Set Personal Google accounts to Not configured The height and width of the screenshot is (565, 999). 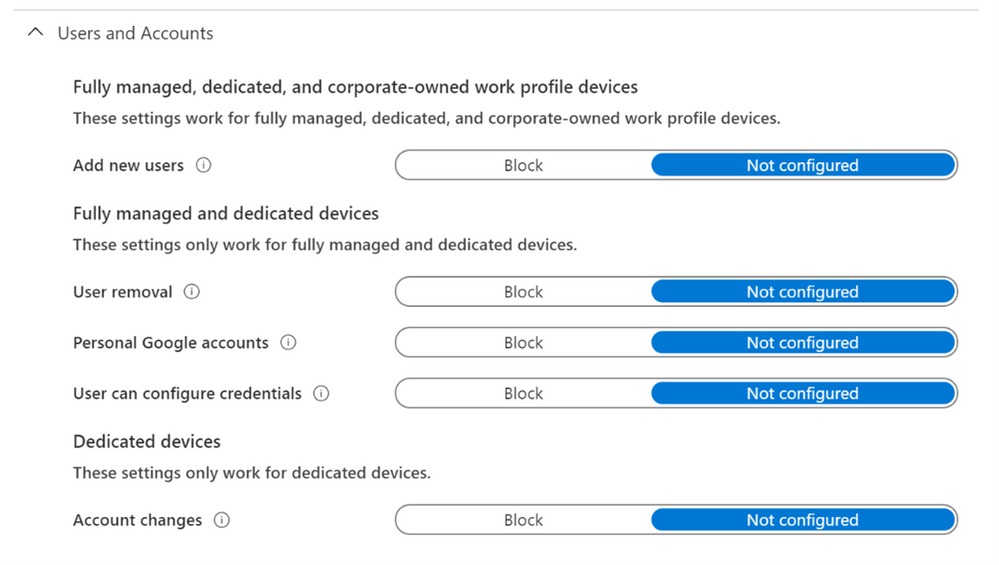802,342
